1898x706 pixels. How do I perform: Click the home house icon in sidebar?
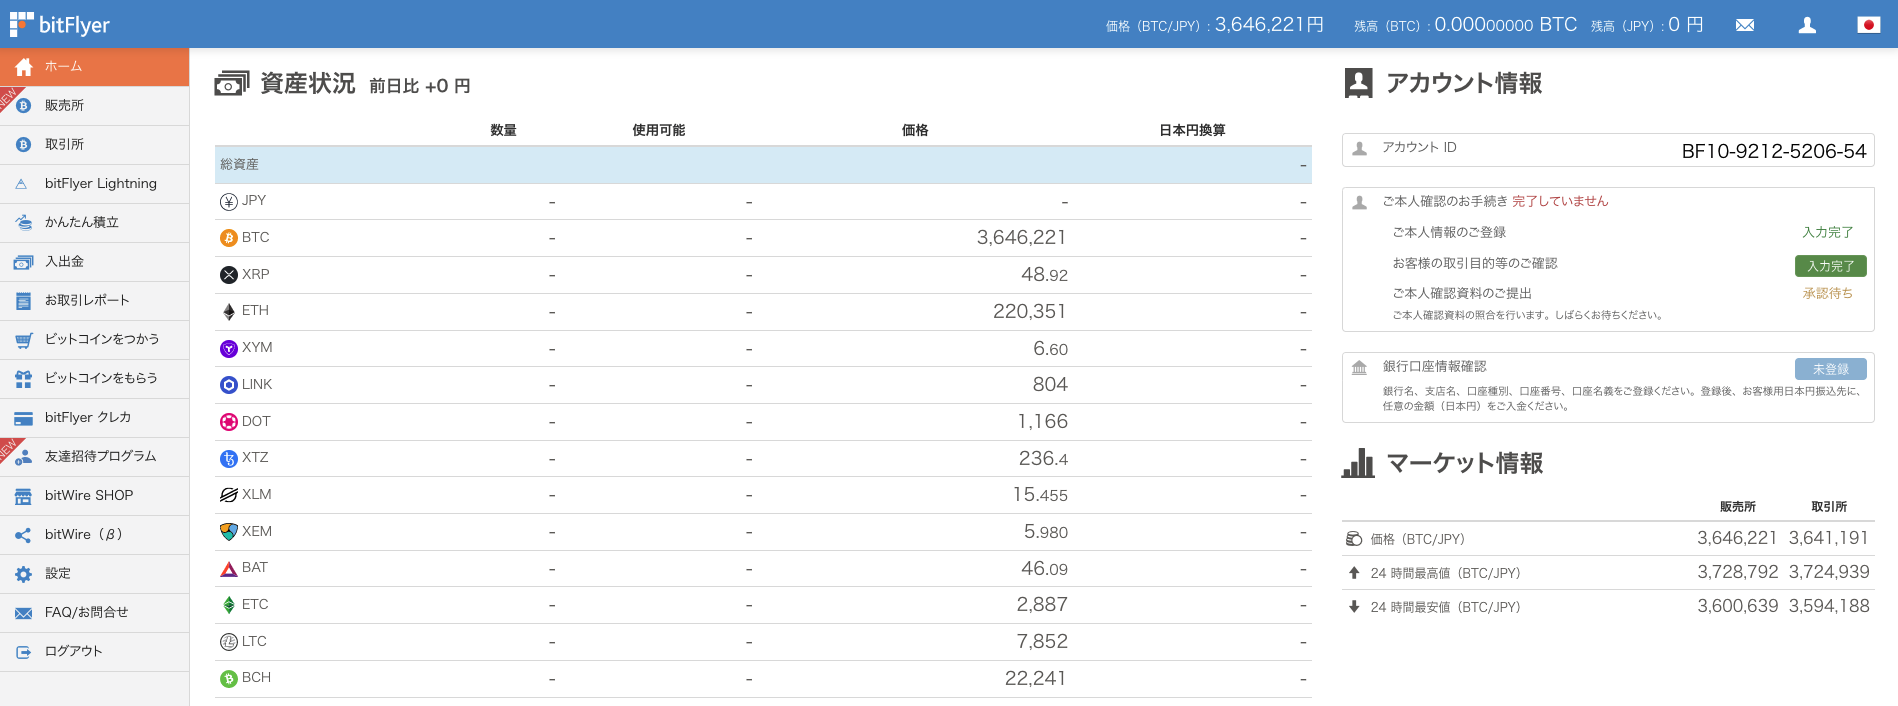click(x=24, y=67)
